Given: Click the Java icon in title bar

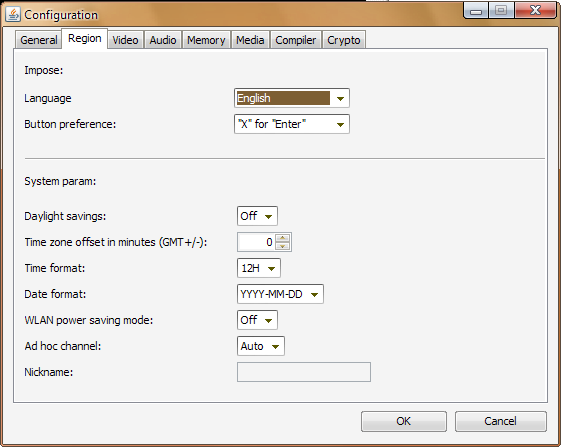Looking at the screenshot, I should click(13, 15).
